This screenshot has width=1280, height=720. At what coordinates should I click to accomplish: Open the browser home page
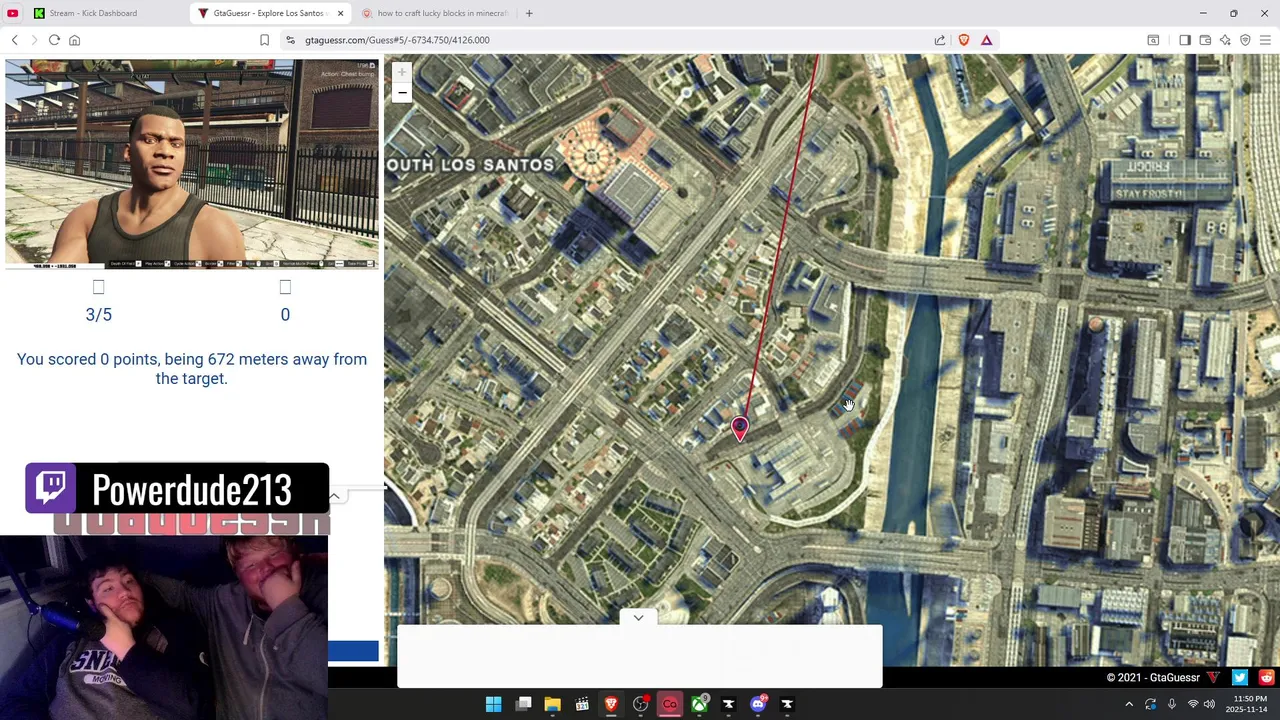[74, 40]
